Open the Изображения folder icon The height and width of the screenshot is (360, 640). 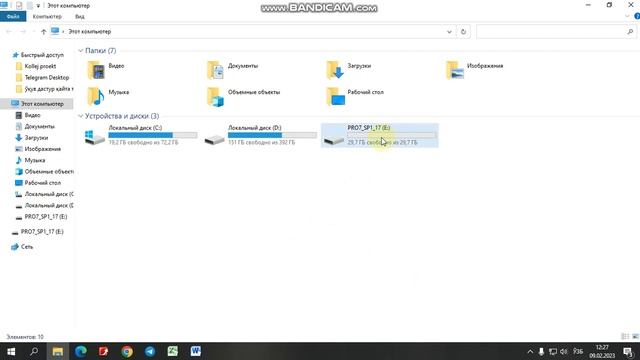(455, 70)
